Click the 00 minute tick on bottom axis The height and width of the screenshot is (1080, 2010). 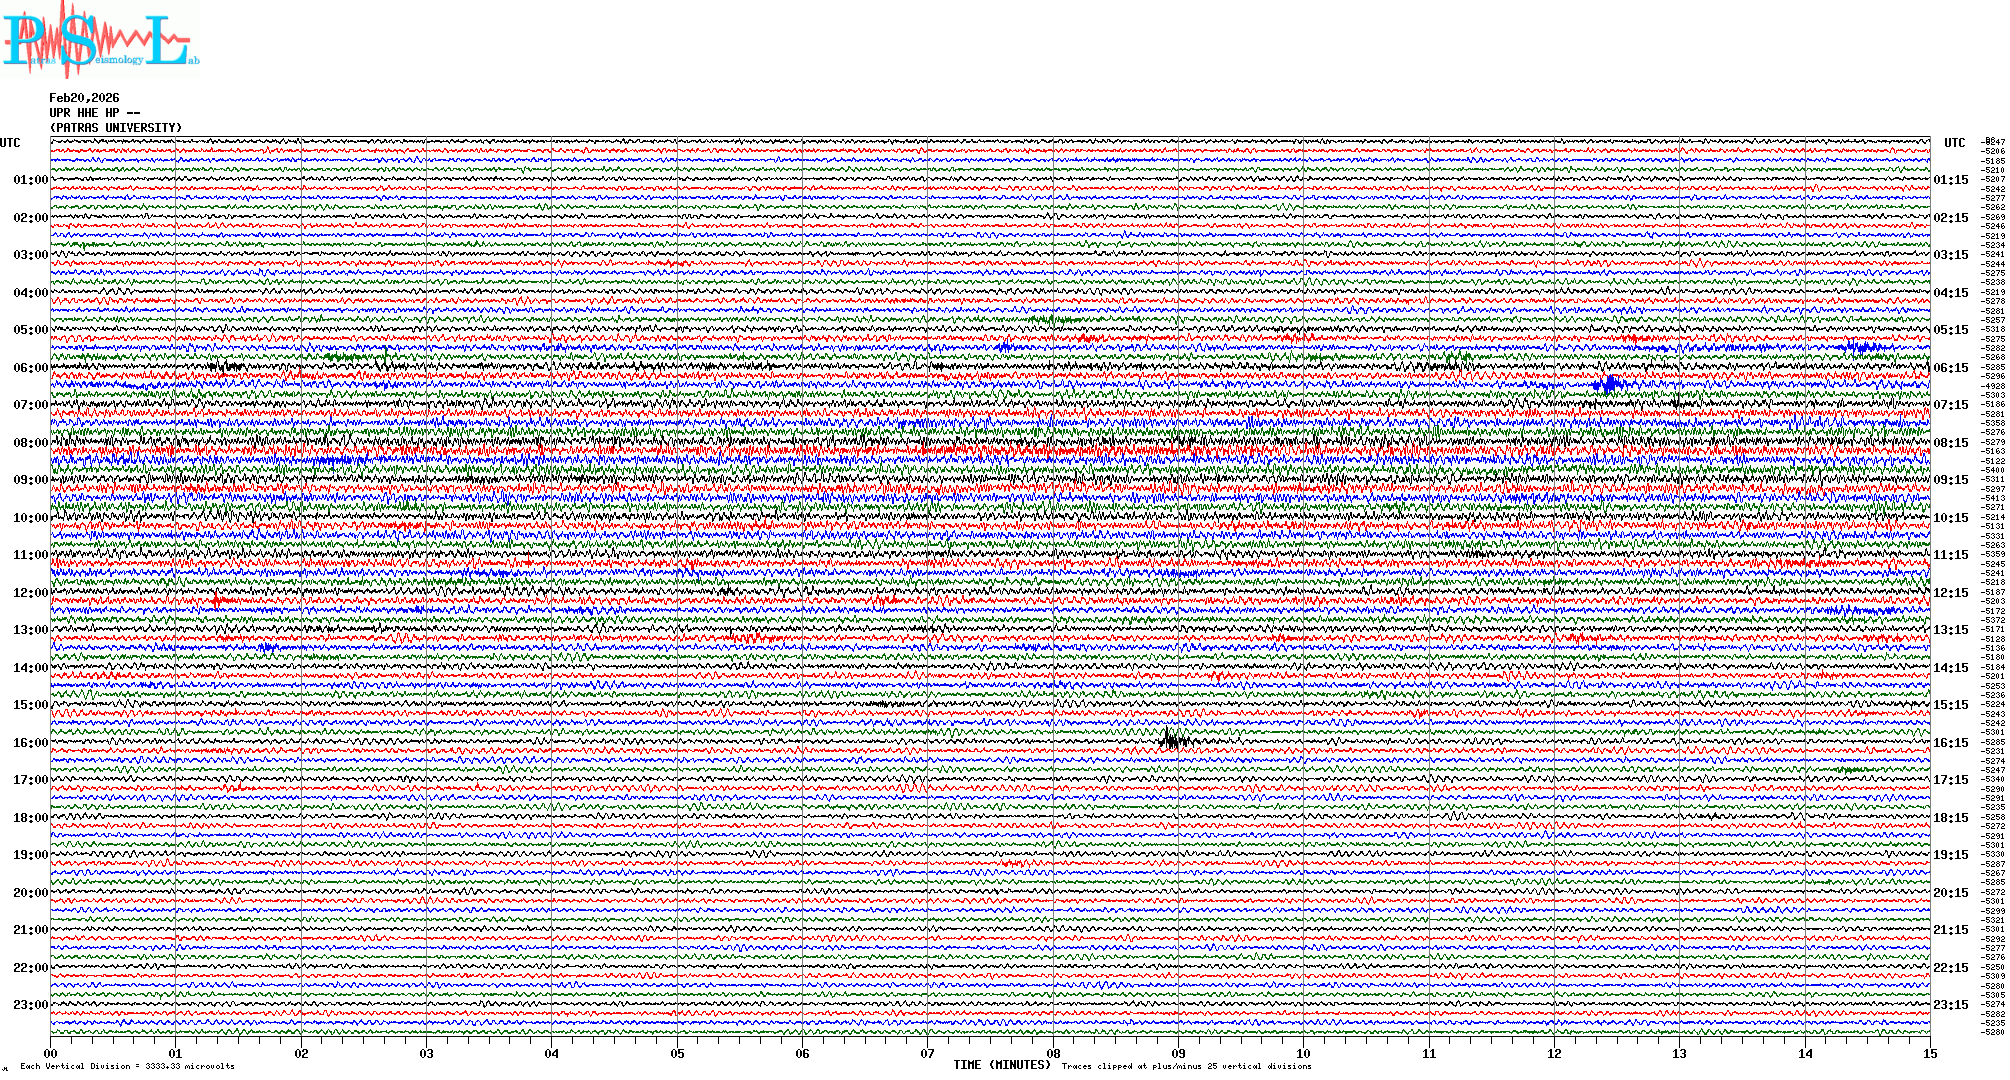tap(51, 1054)
